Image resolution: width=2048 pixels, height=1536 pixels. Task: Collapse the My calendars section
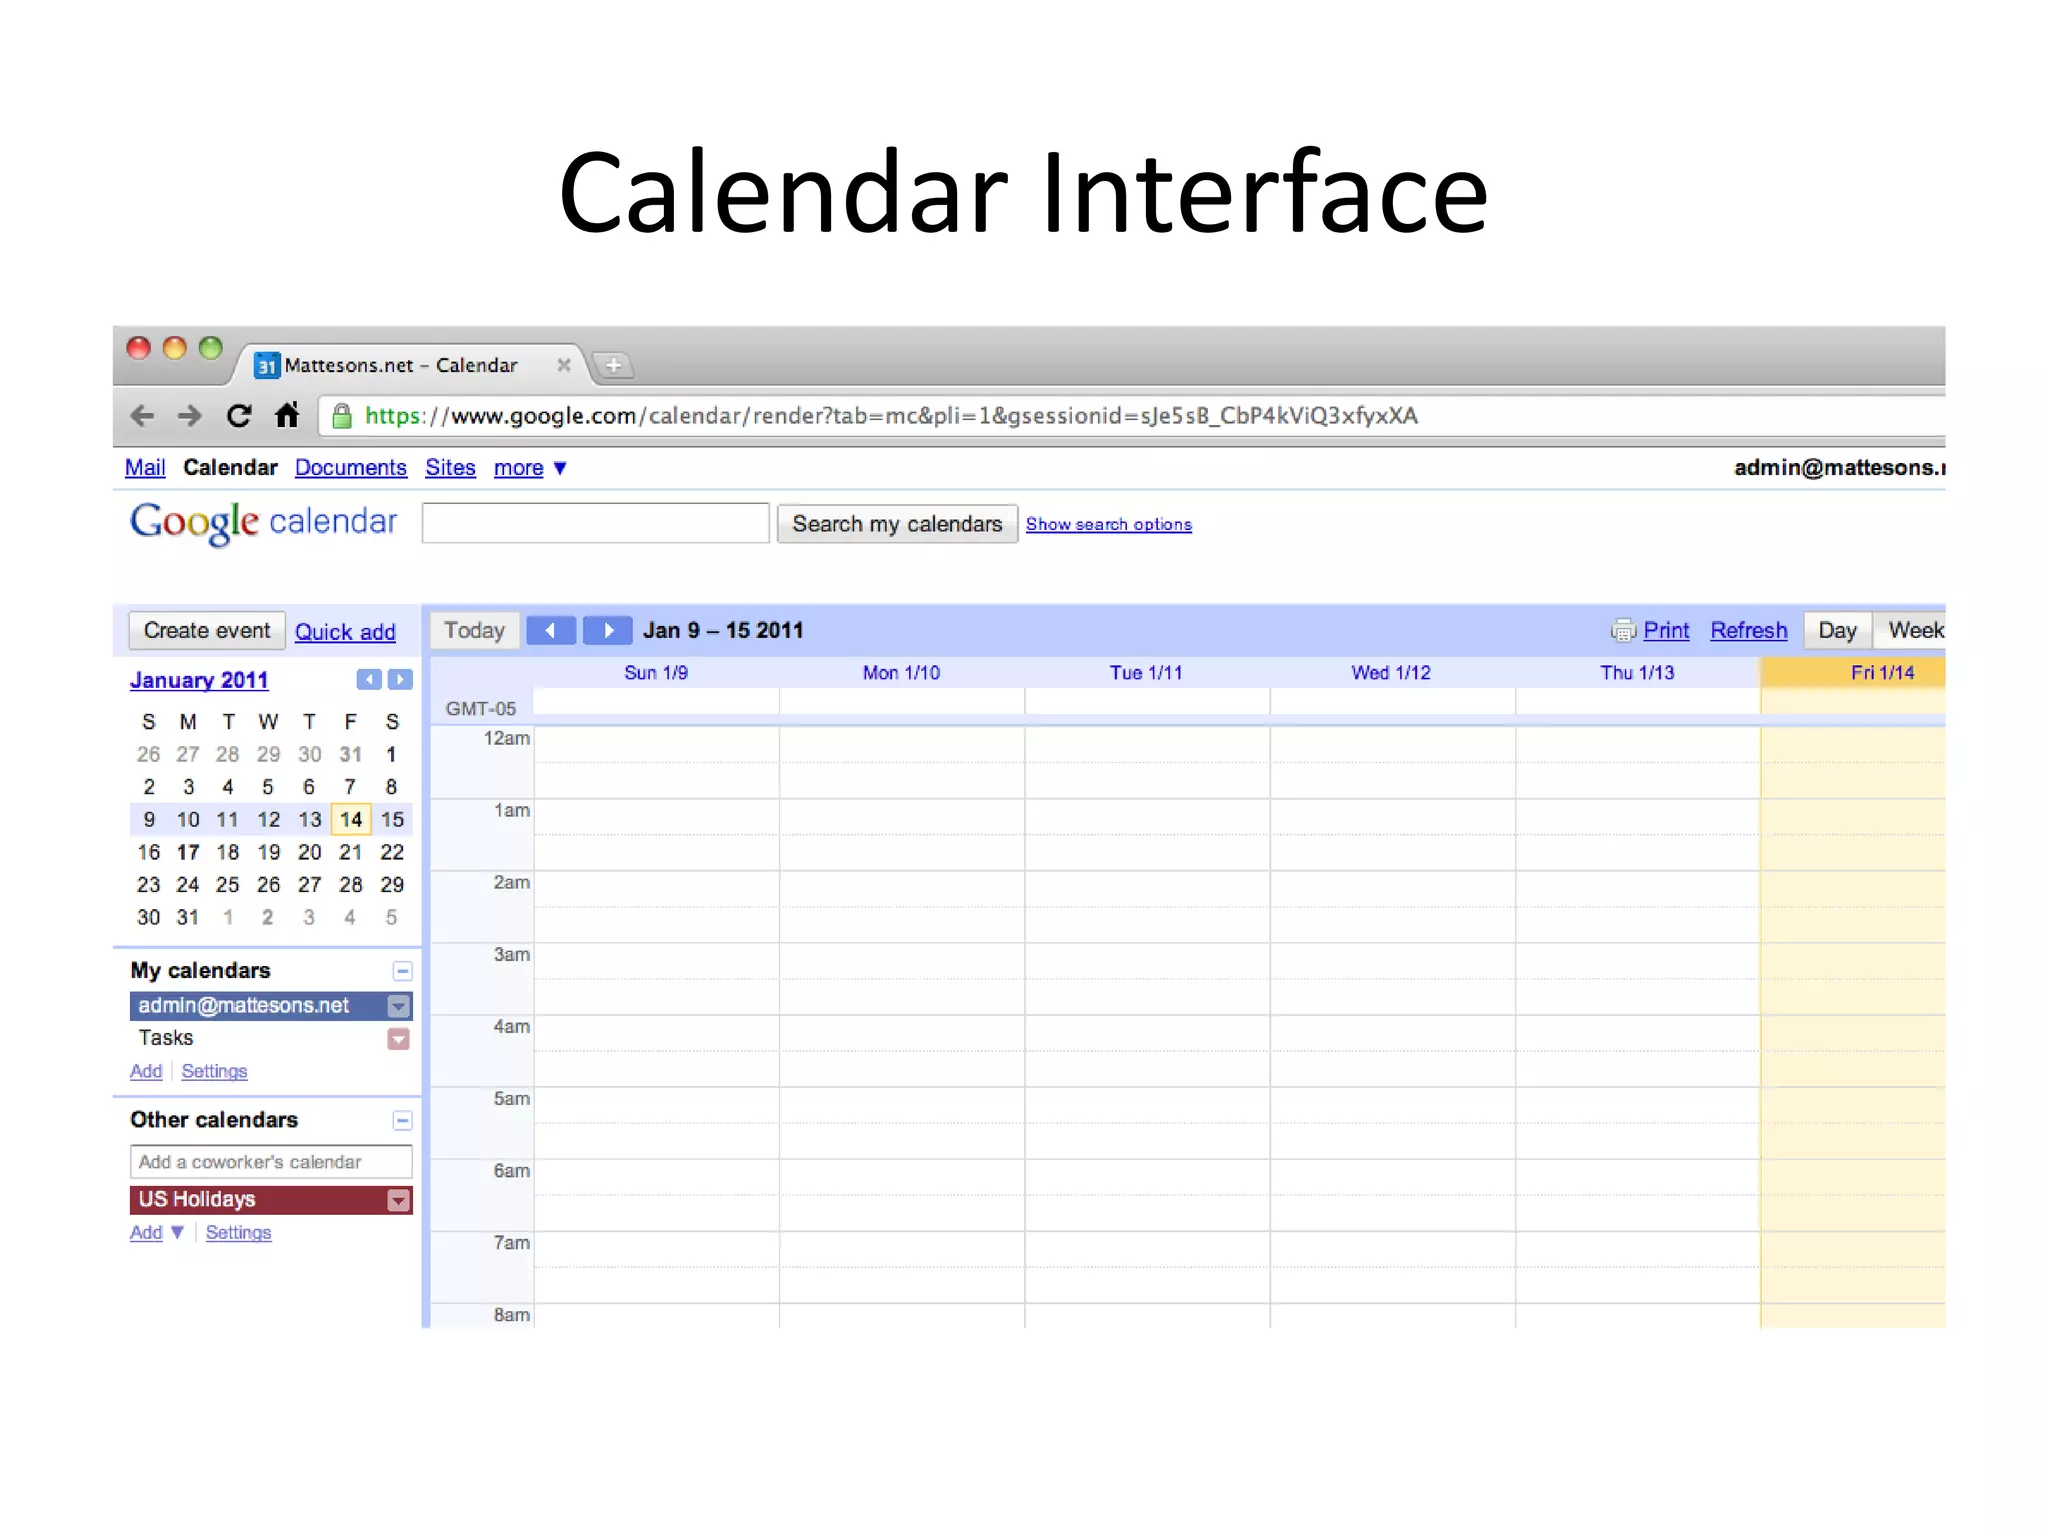[402, 971]
